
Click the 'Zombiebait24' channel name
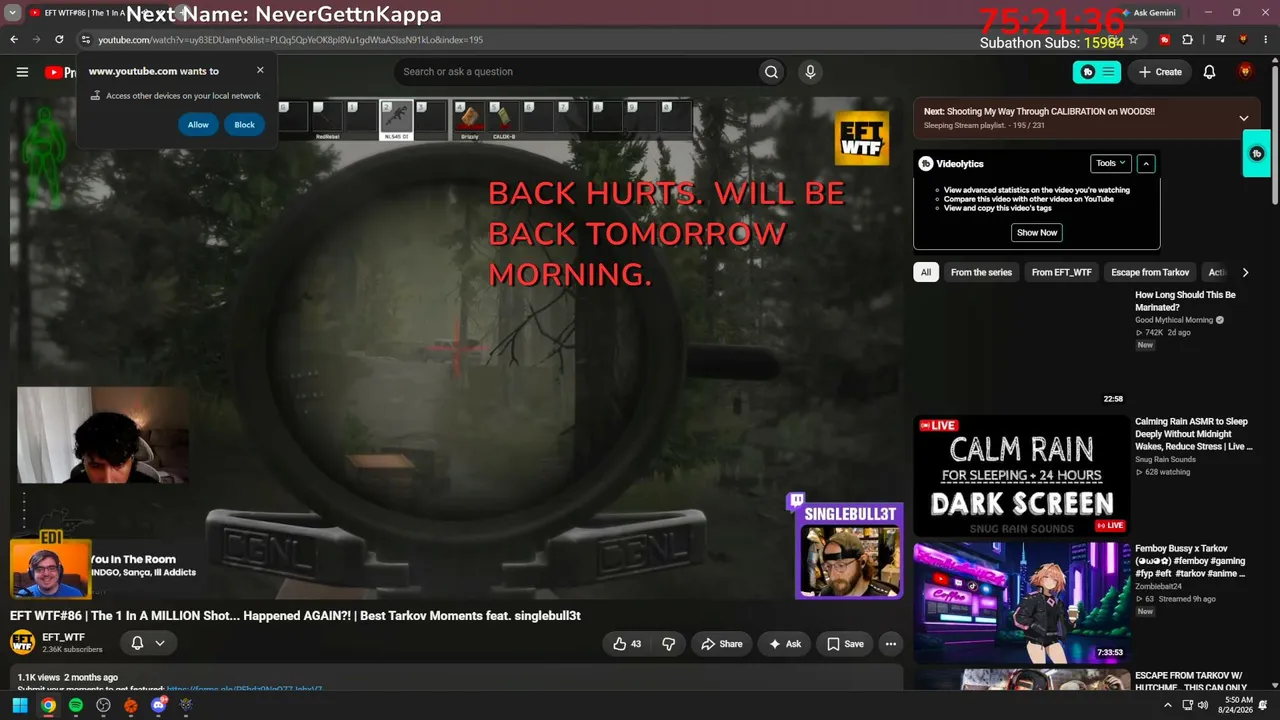click(x=1158, y=586)
